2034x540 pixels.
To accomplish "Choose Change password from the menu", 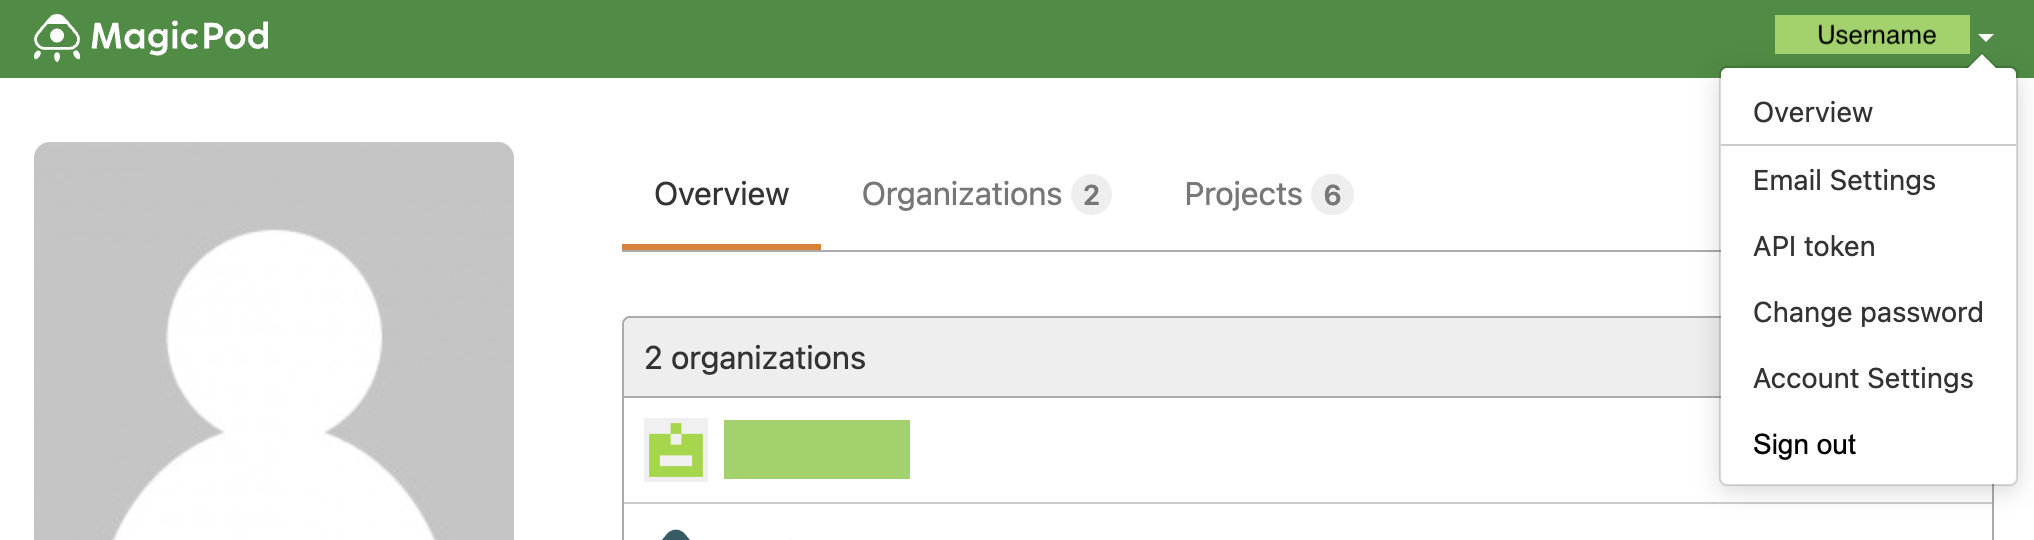I will tap(1868, 312).
